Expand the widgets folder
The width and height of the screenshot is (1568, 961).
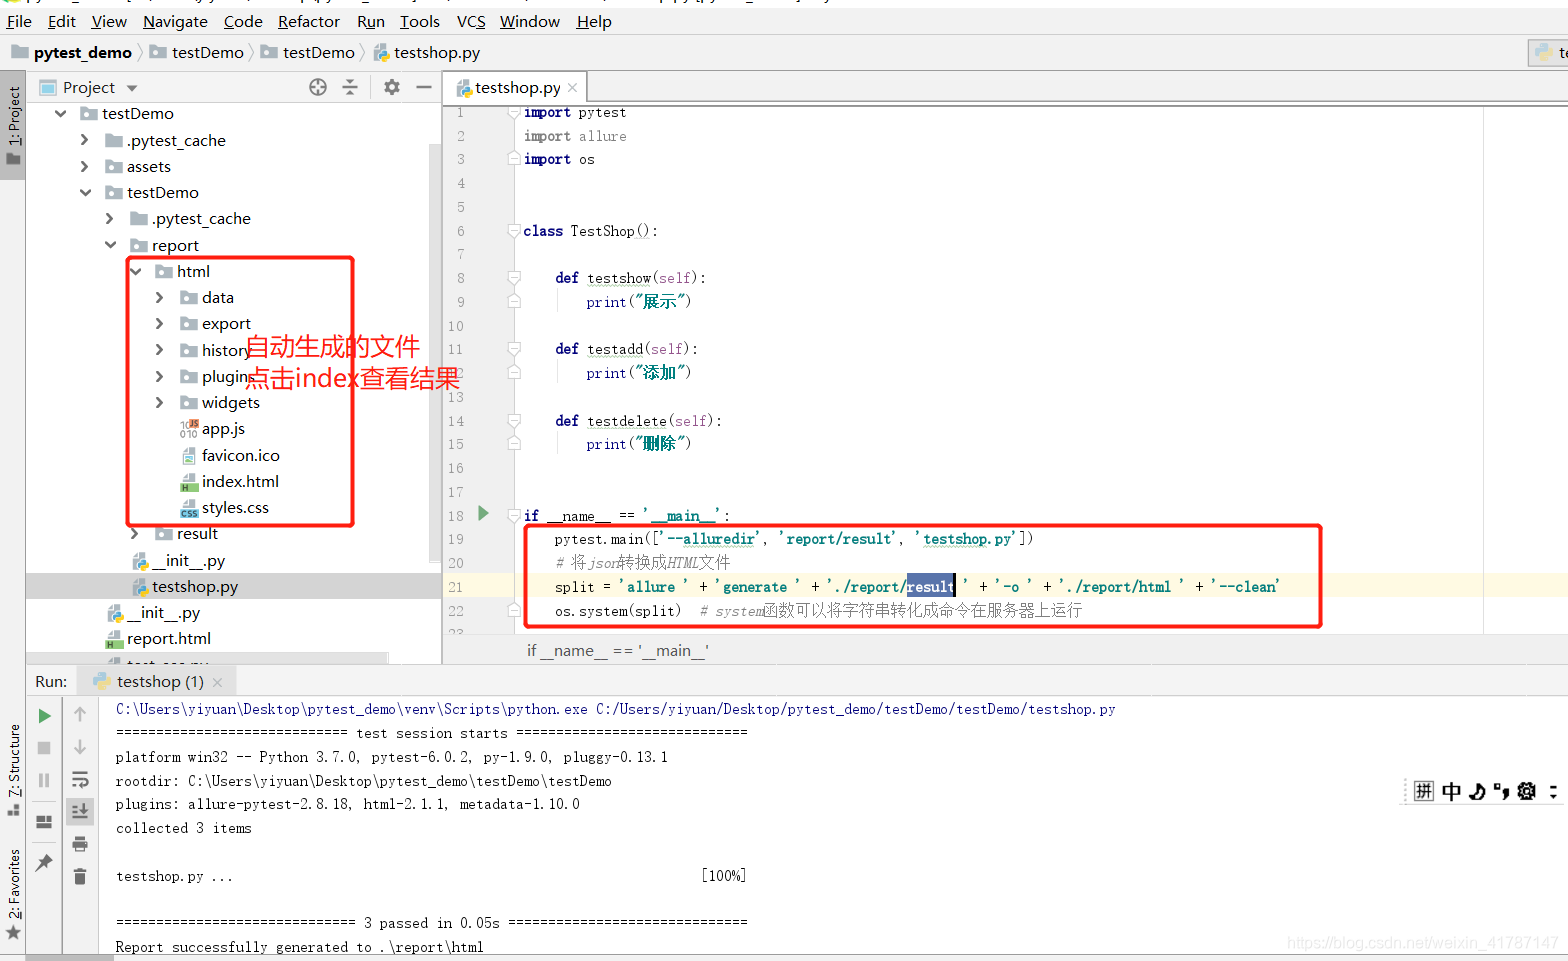160,402
